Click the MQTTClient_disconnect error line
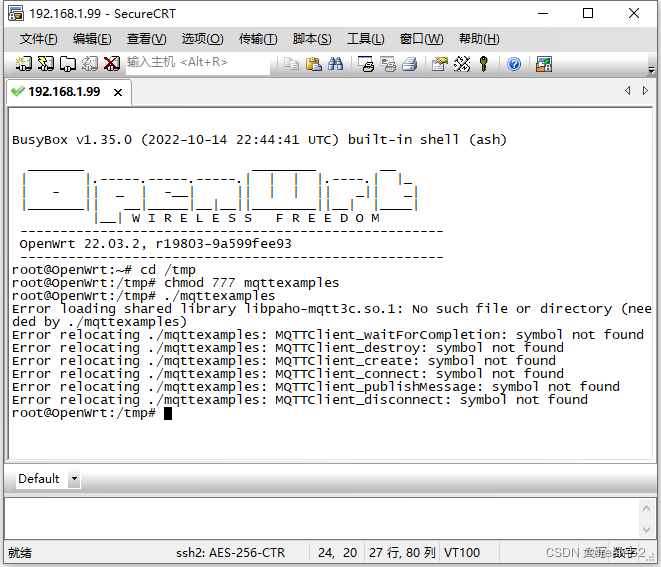 300,400
